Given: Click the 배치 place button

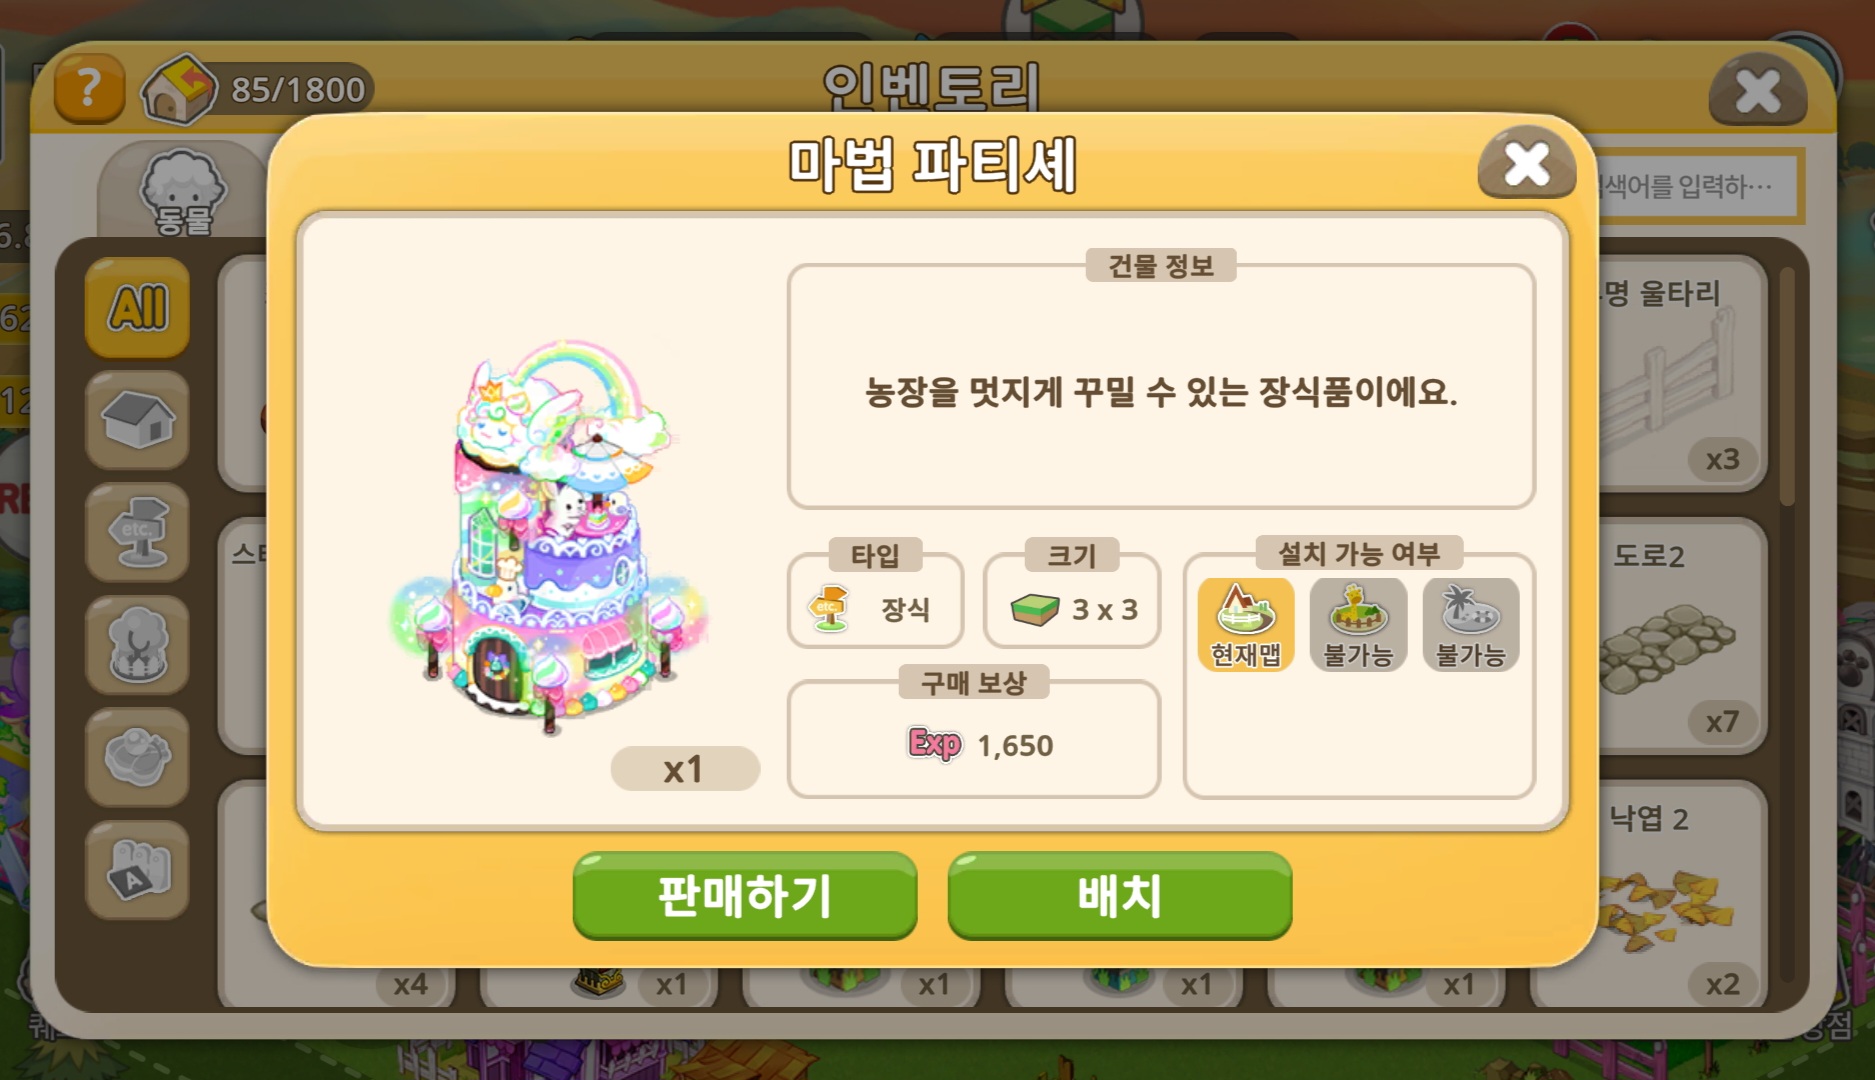Looking at the screenshot, I should click(1120, 895).
